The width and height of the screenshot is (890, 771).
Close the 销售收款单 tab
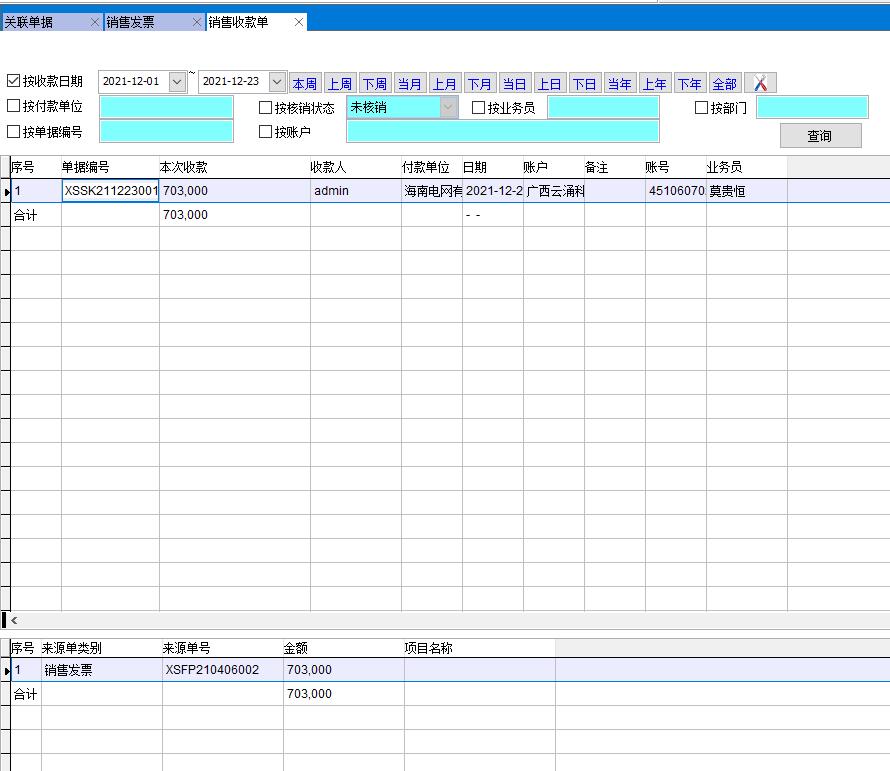coord(299,22)
